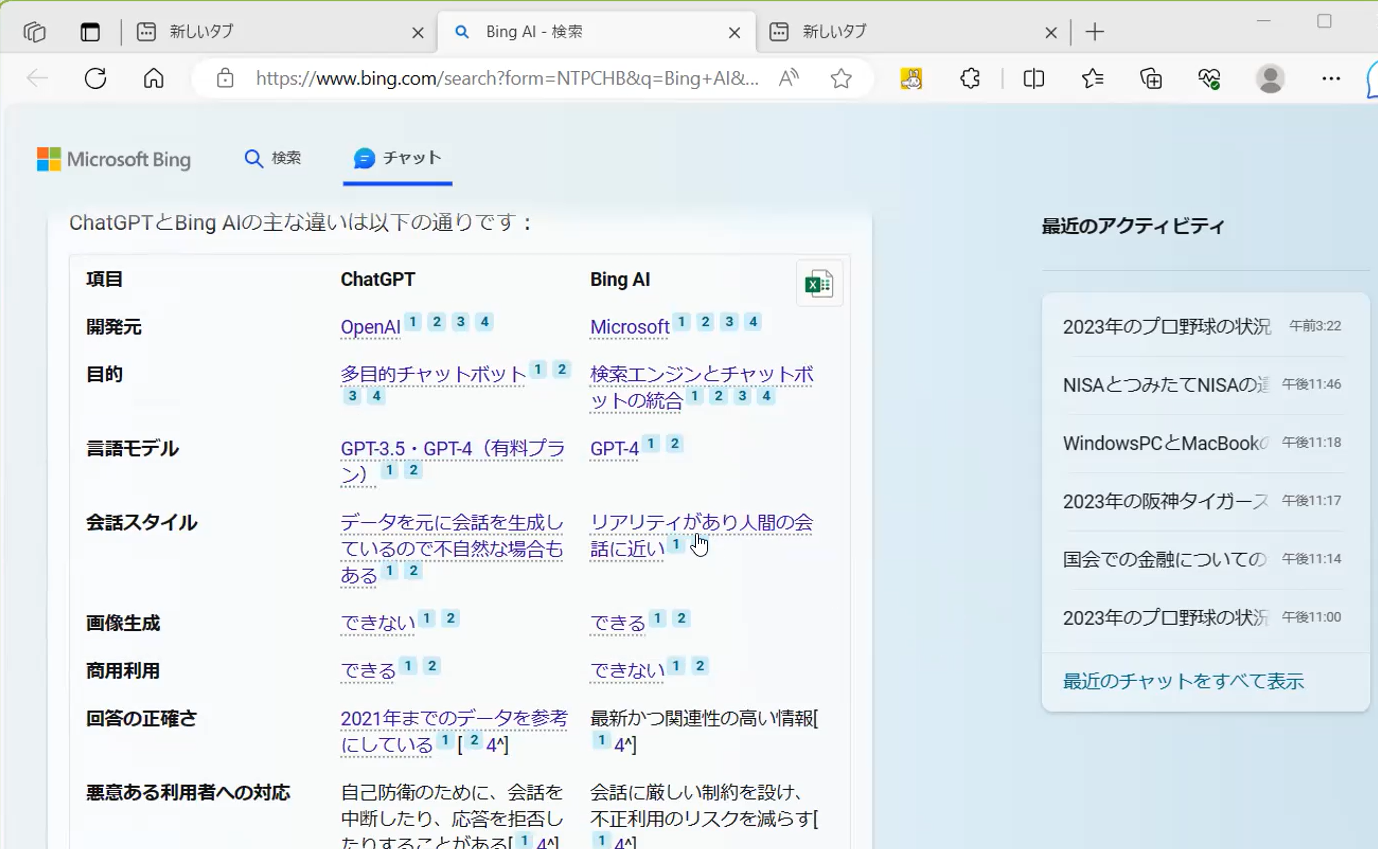
Task: Select the 悪意ある利用者への対応 row label
Action: [x=188, y=793]
